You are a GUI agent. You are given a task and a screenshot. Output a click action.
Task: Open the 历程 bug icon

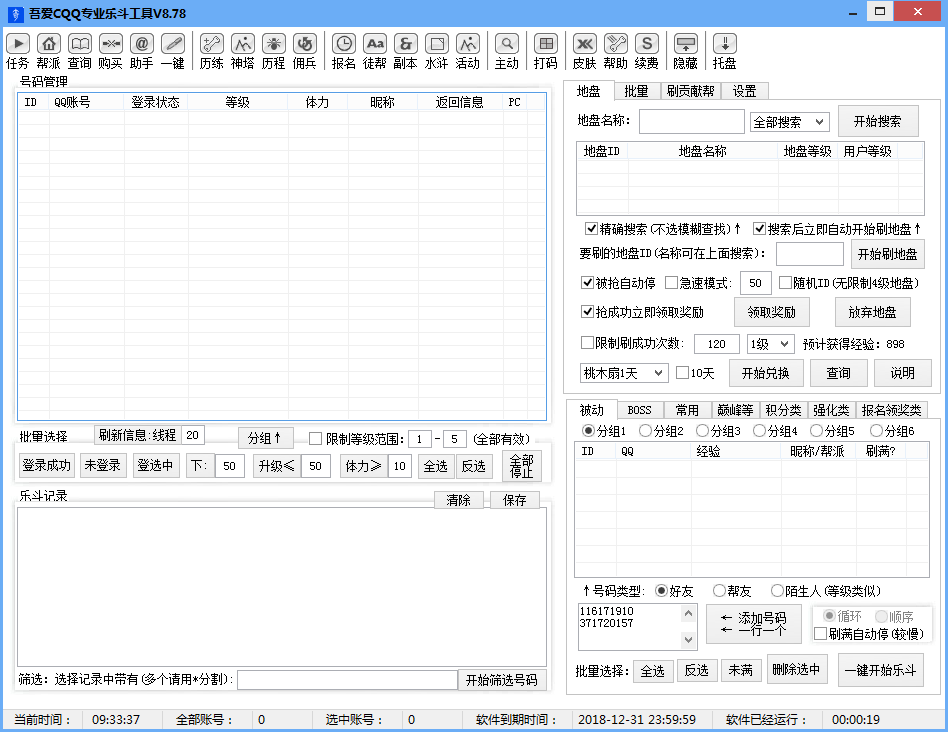click(x=273, y=51)
